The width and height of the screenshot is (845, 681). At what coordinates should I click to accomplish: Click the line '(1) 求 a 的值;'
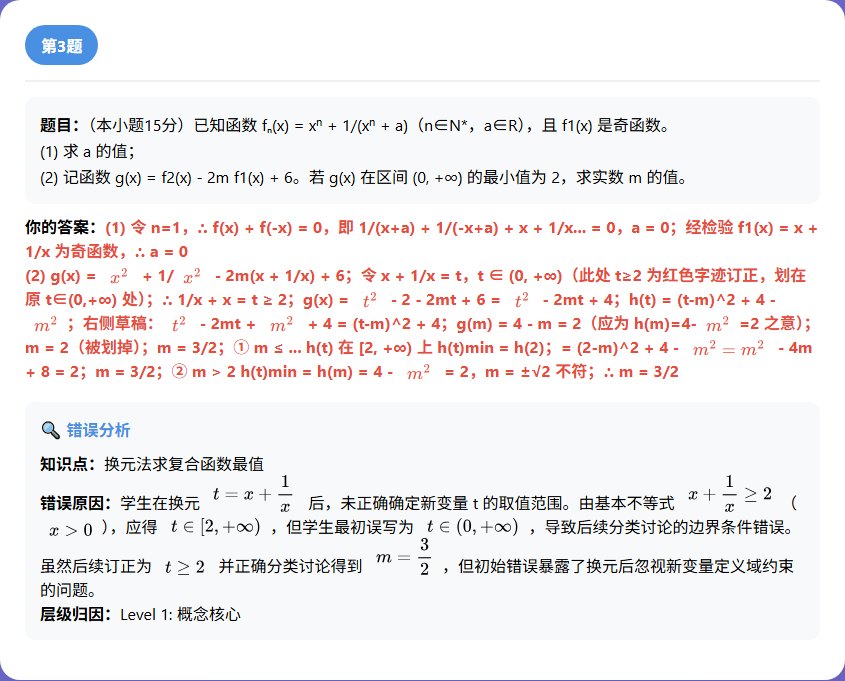click(x=87, y=151)
